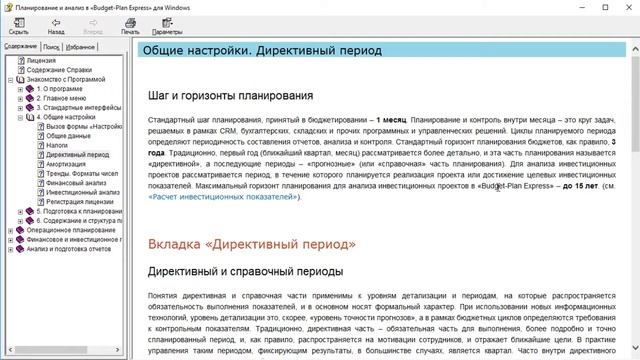640x360 pixels.
Task: Collapse the 4. Общие настройки node
Action: 20,118
